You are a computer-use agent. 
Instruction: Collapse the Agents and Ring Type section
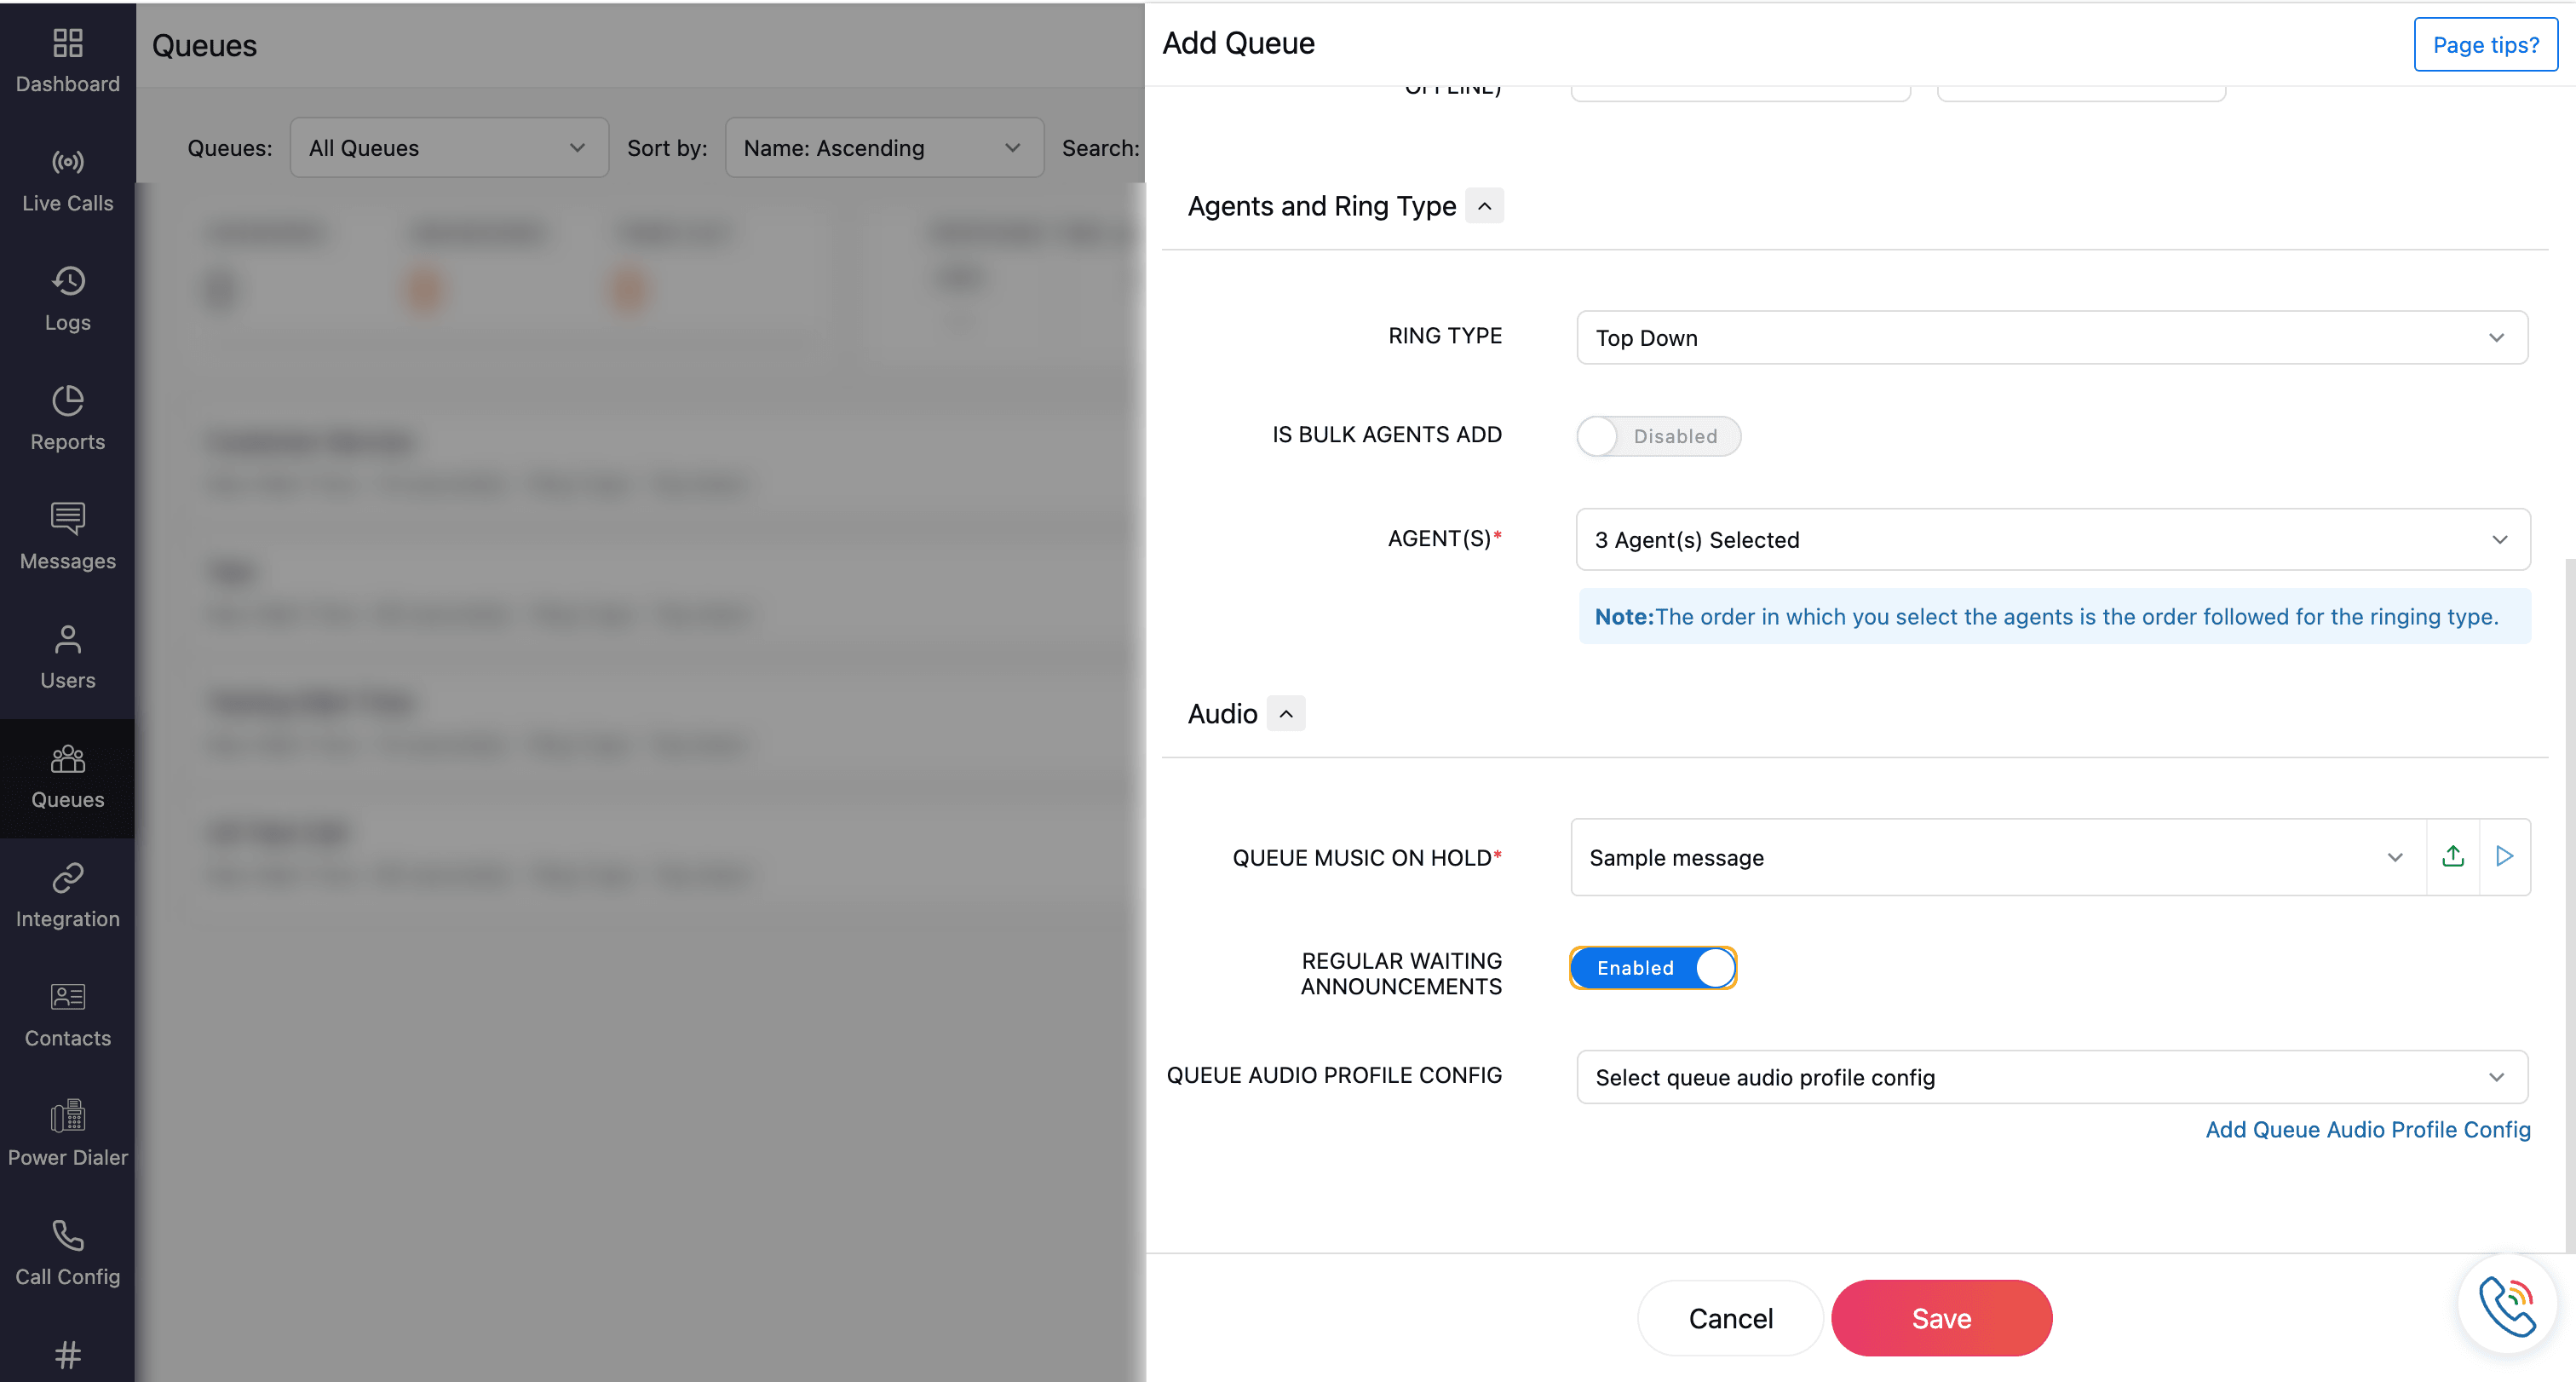1484,206
